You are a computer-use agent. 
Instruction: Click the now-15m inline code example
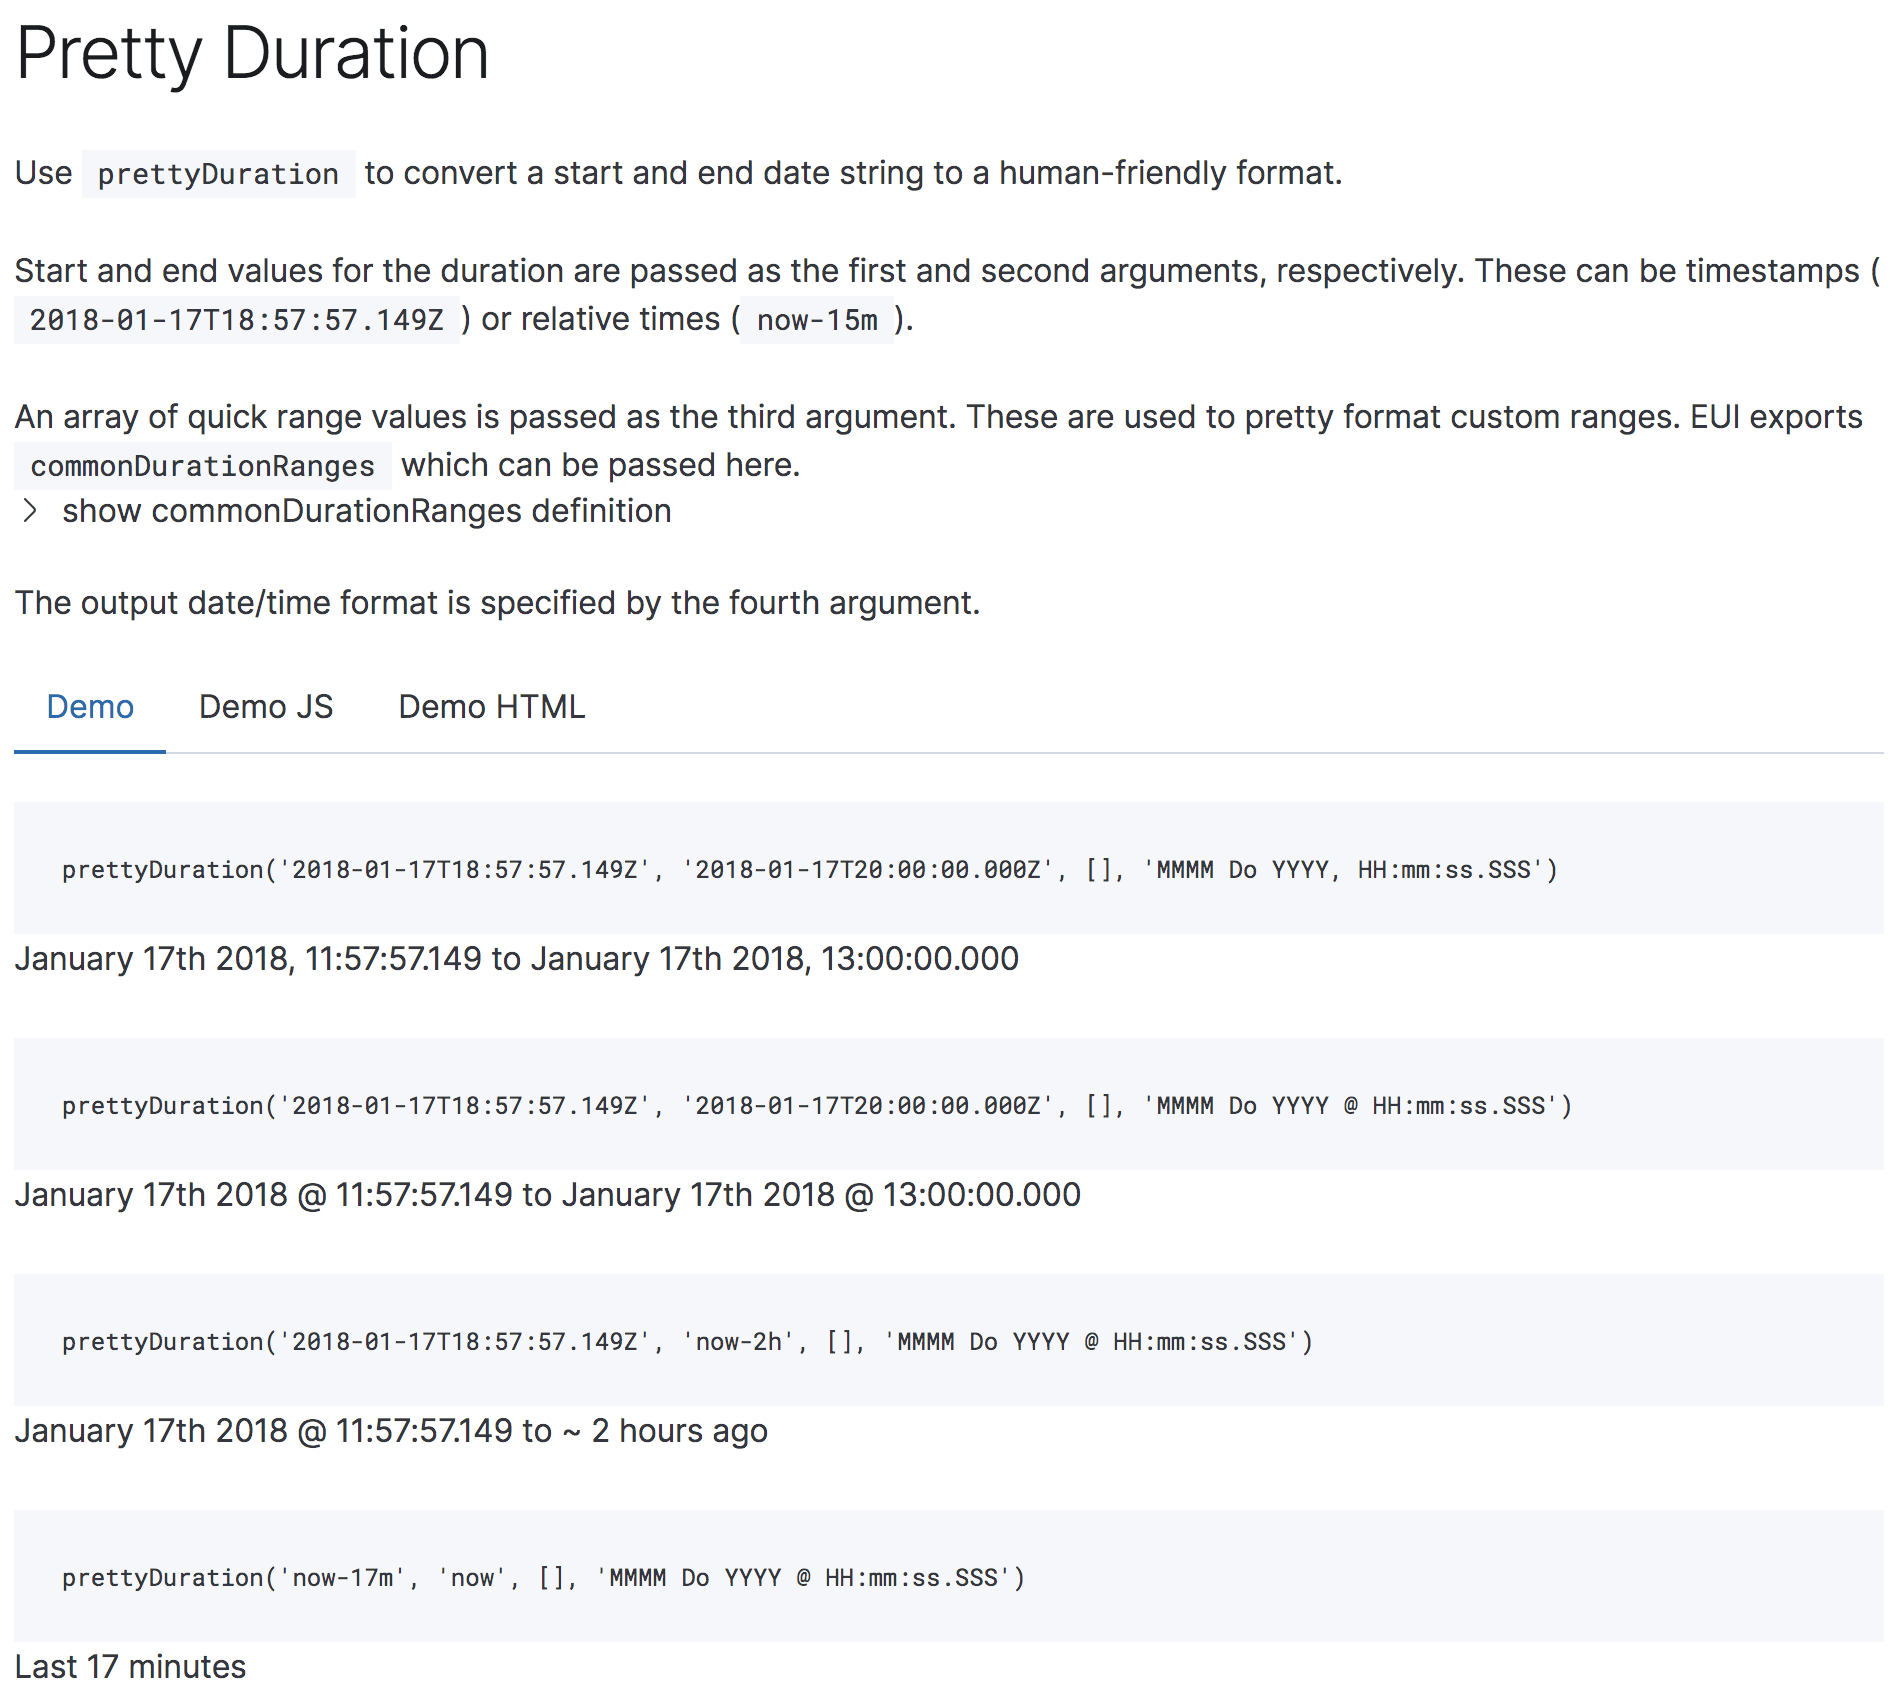(816, 320)
